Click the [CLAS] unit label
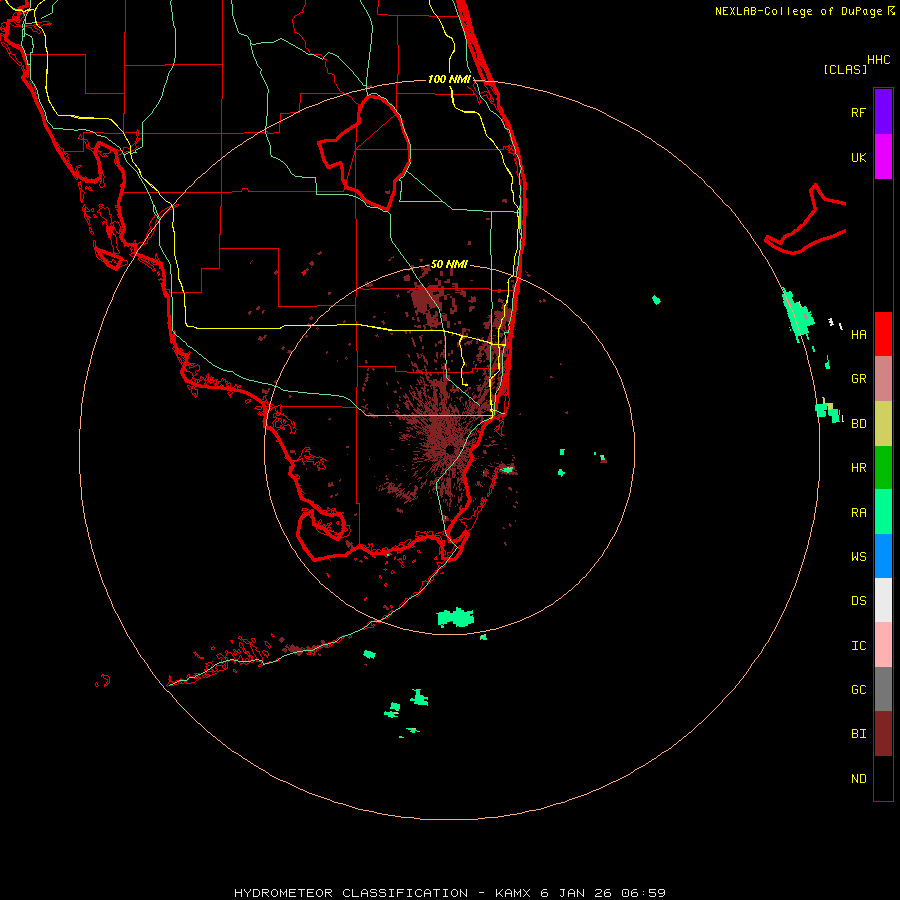The image size is (900, 900). [845, 69]
